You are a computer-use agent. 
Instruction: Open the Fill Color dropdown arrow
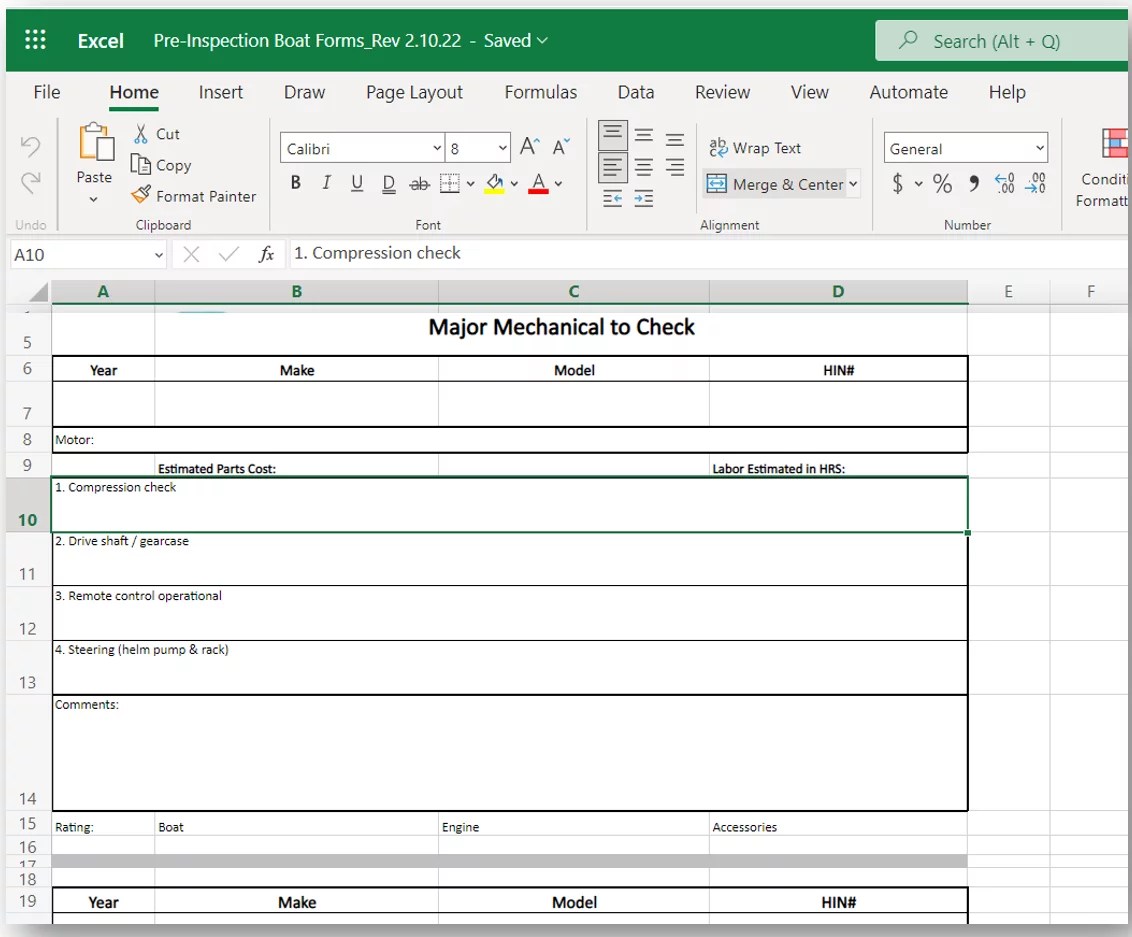[514, 183]
